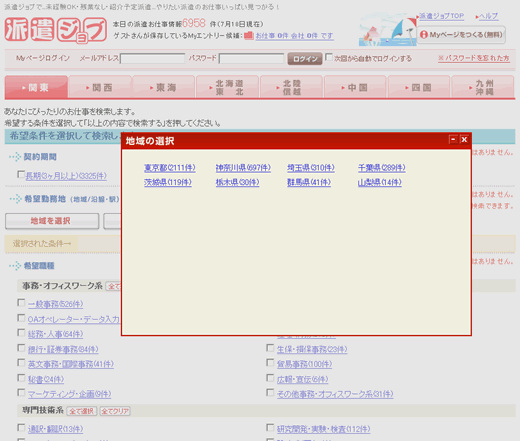Switch to the 九州 沖縄 tab
Viewport: 520px width, 441px height.
[x=483, y=87]
